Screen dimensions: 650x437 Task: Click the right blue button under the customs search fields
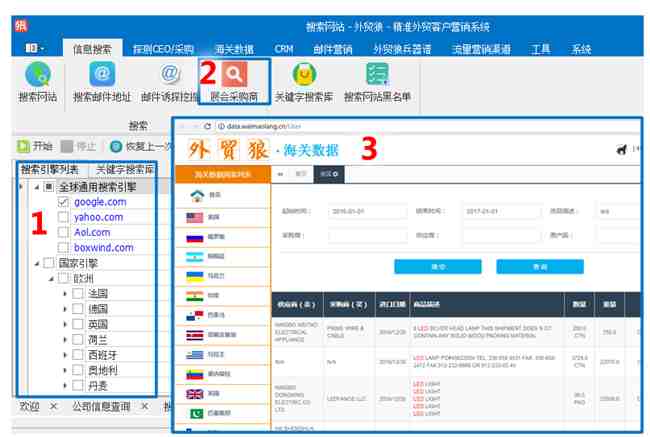tap(540, 267)
